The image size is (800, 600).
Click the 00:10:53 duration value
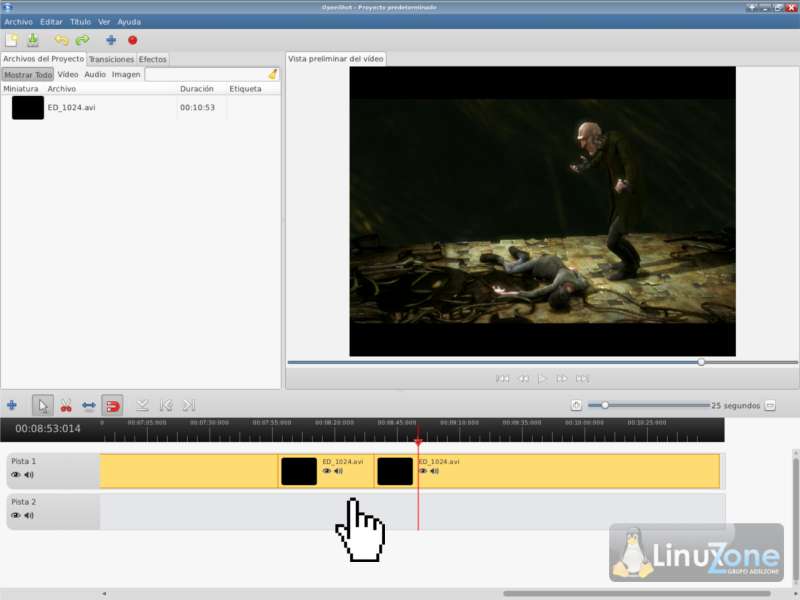click(197, 108)
